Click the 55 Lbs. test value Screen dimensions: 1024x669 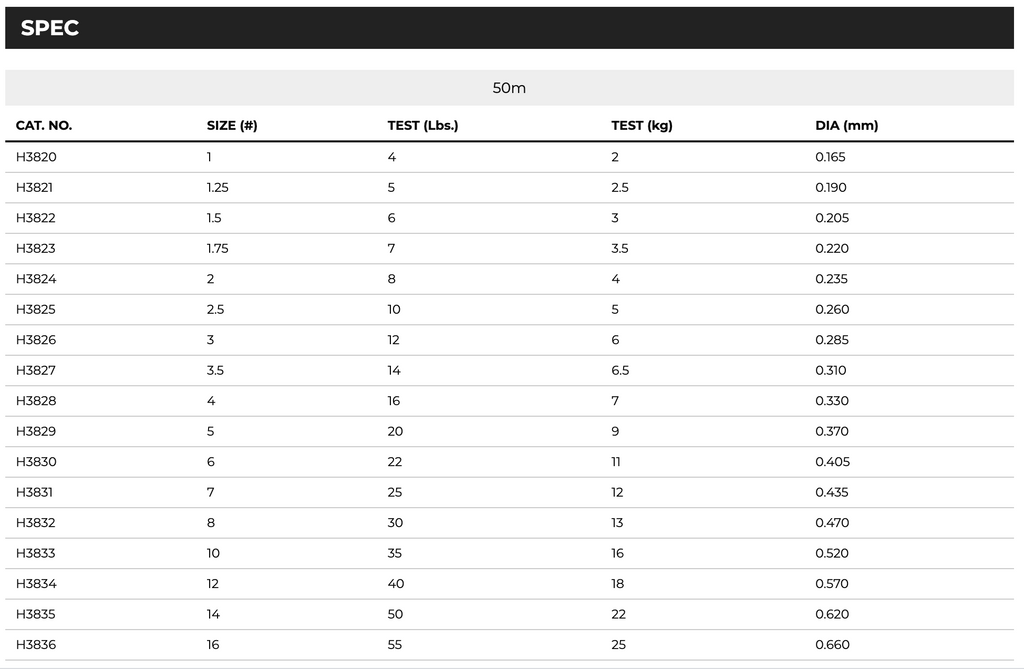point(395,645)
